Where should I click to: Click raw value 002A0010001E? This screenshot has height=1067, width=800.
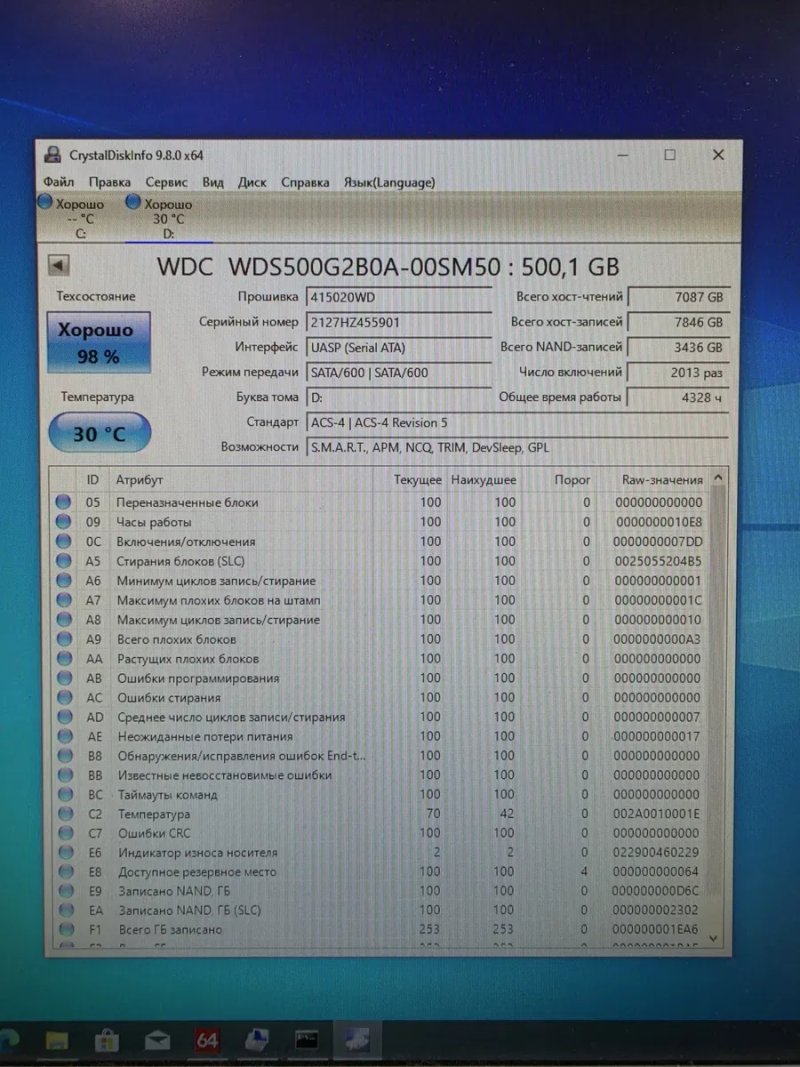tap(656, 814)
